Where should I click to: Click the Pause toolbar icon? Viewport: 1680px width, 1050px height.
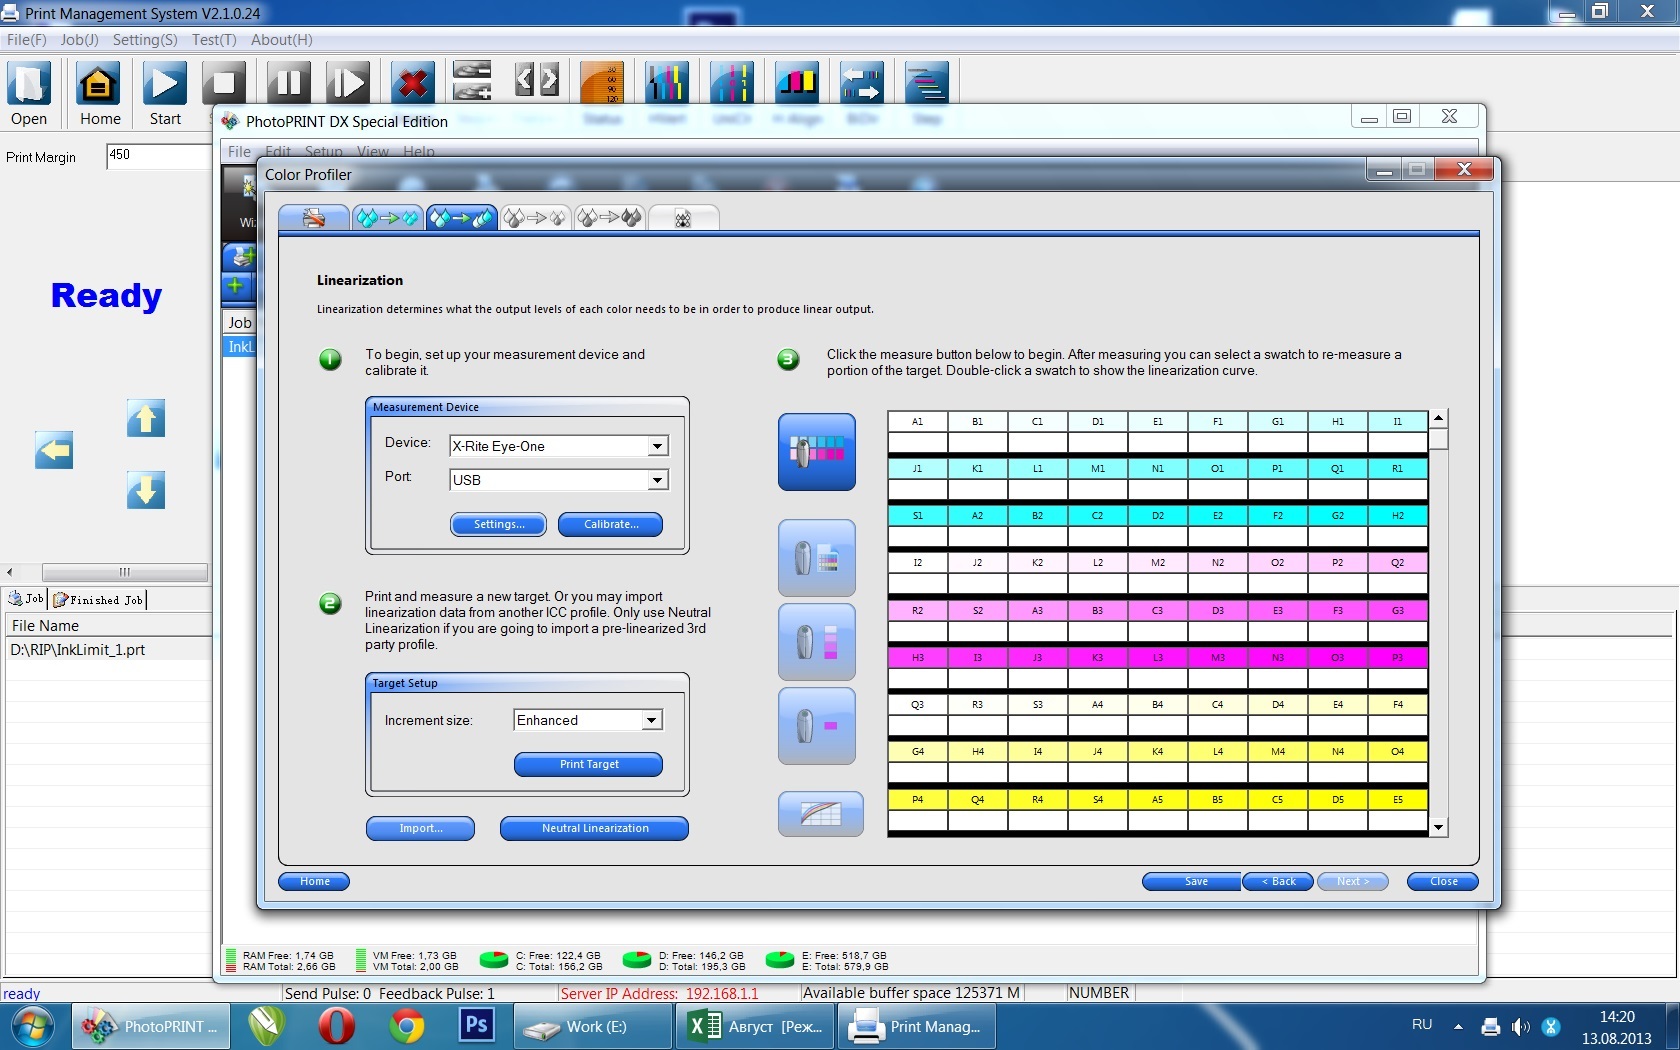click(x=288, y=84)
